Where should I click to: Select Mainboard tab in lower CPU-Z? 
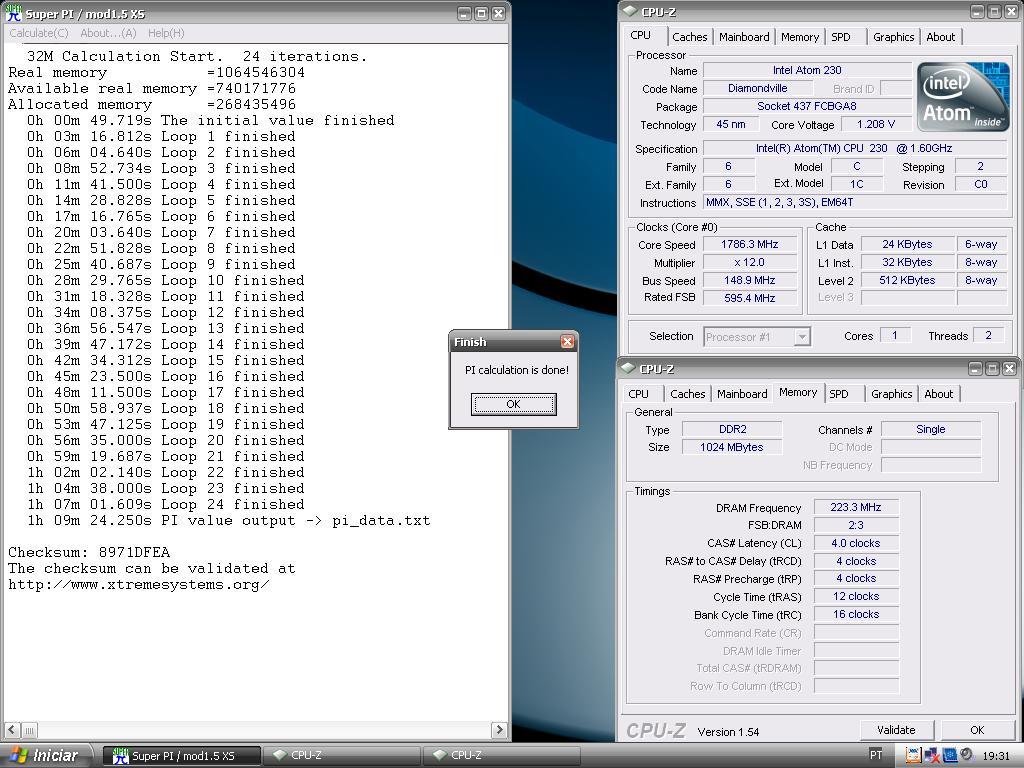(742, 394)
